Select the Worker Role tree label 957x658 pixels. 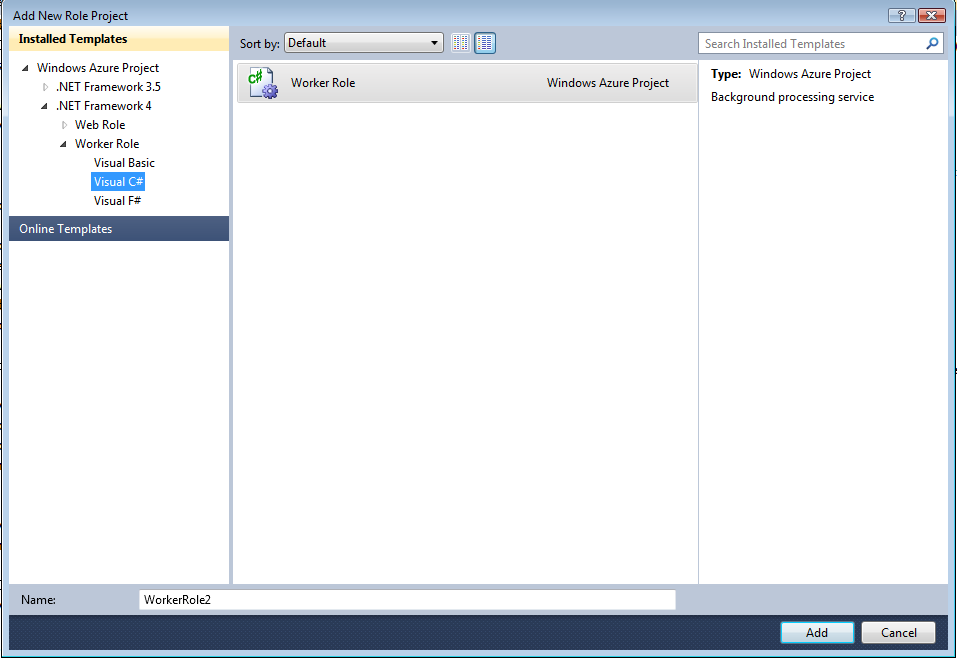(107, 144)
